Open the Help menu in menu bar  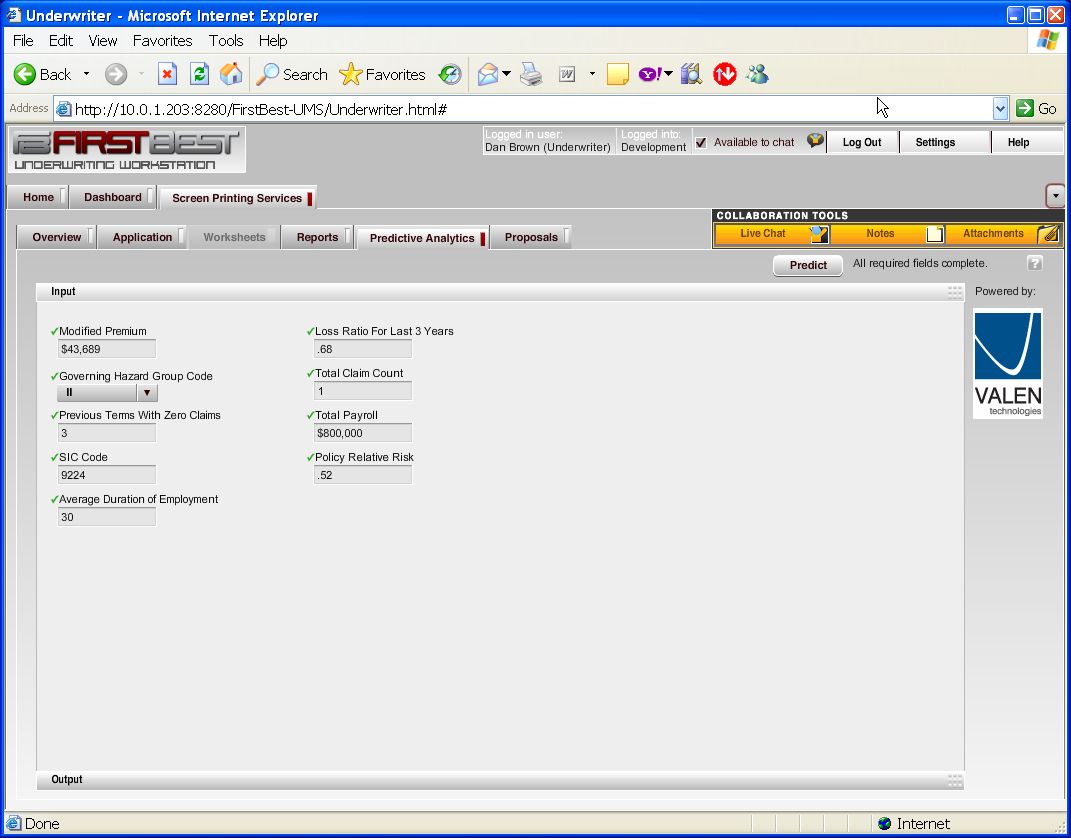(273, 41)
